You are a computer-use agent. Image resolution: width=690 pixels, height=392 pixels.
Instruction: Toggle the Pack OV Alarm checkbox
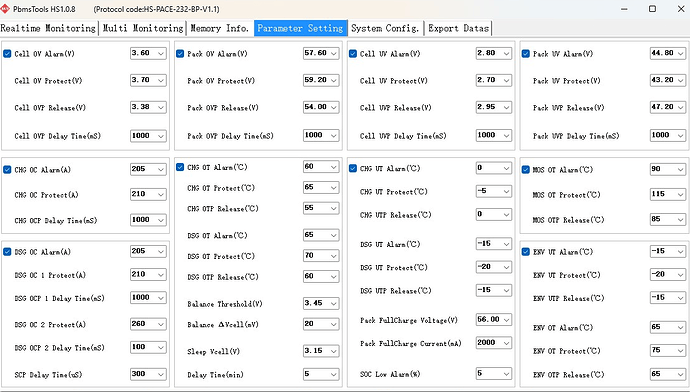point(180,54)
